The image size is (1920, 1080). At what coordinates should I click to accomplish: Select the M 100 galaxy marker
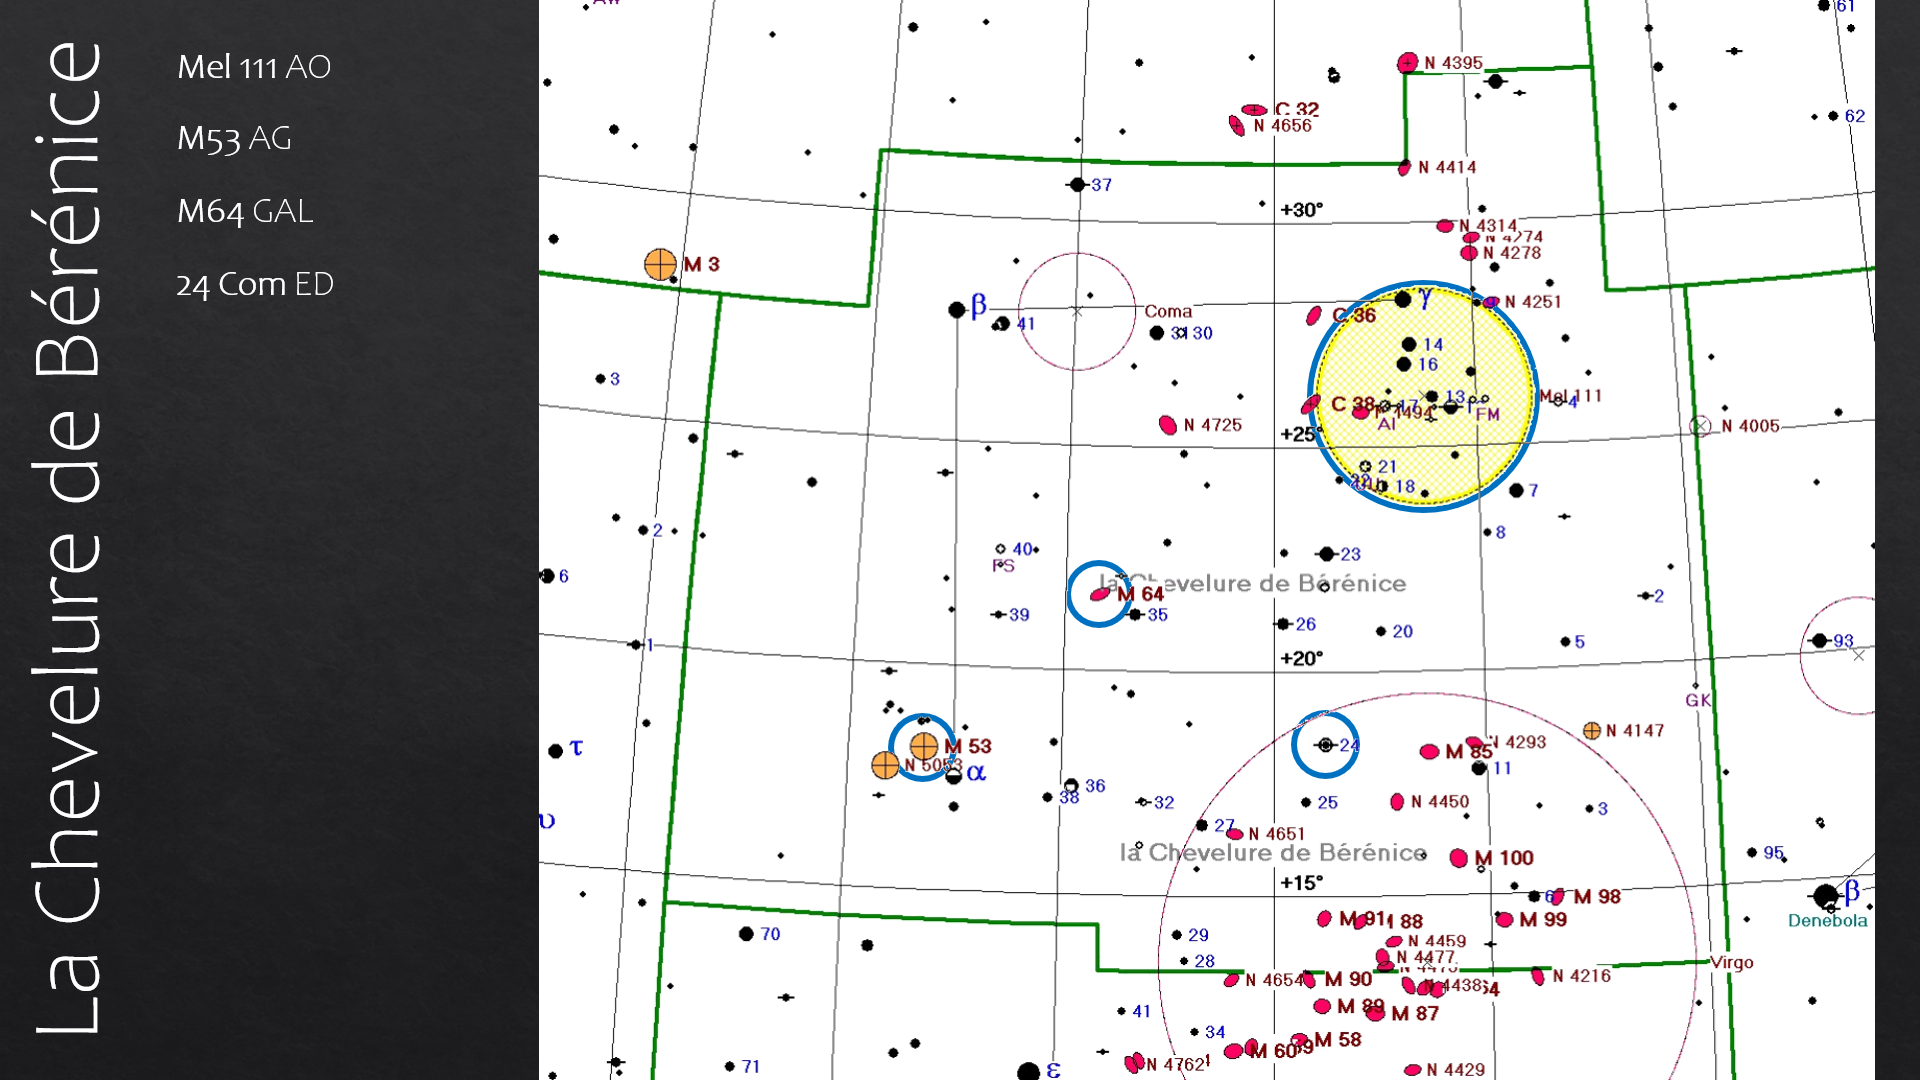(x=1459, y=858)
